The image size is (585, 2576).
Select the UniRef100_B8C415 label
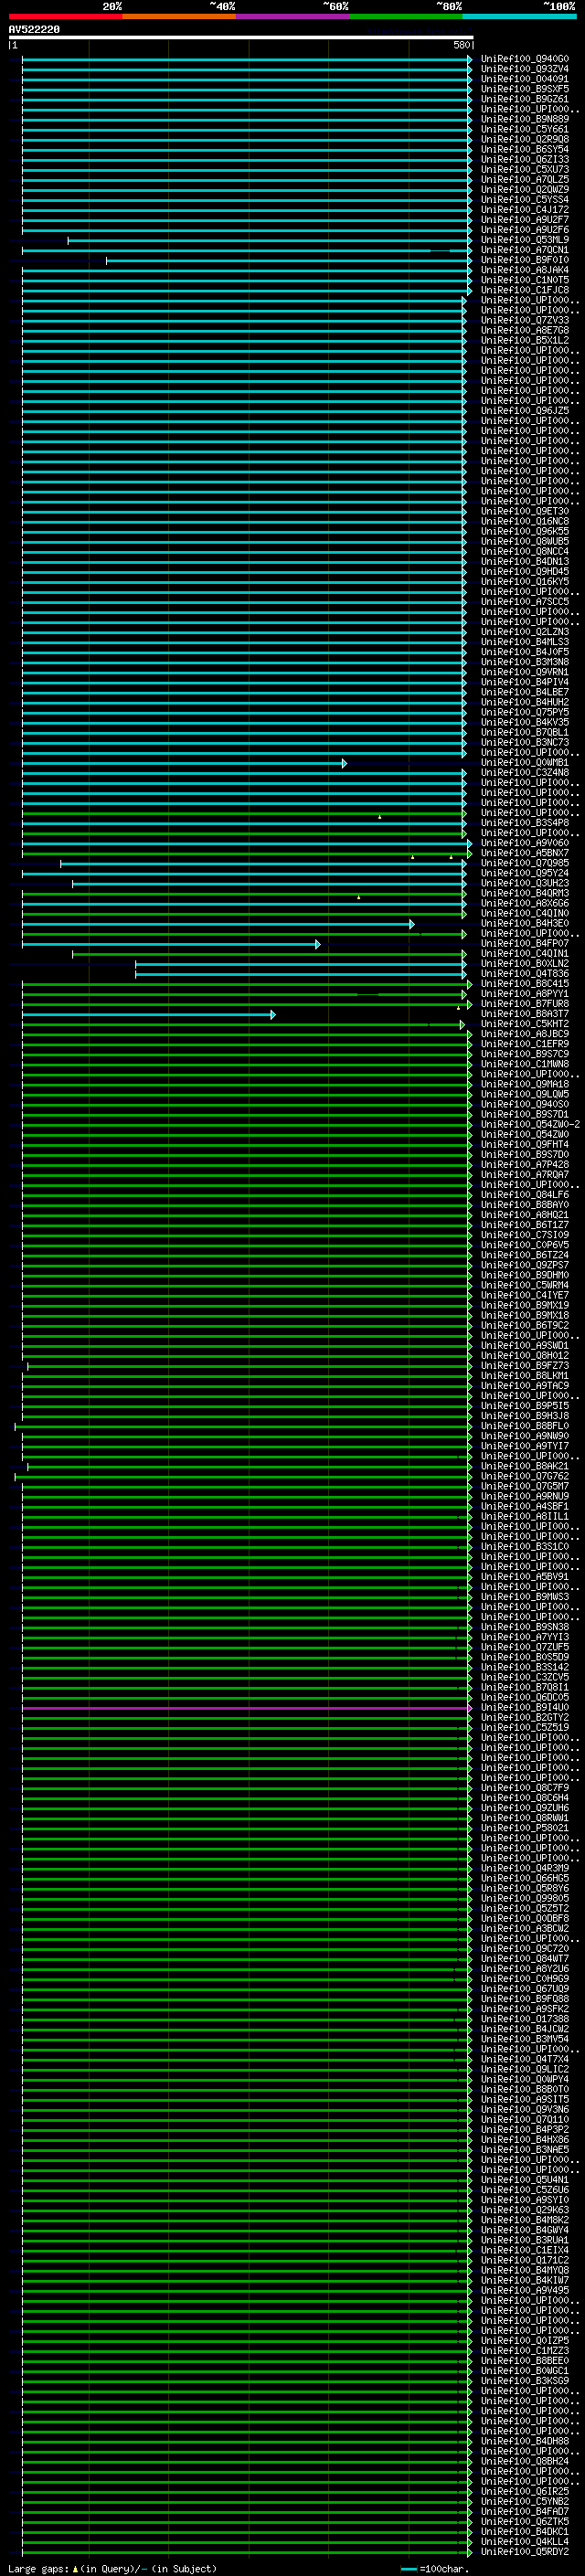point(524,985)
